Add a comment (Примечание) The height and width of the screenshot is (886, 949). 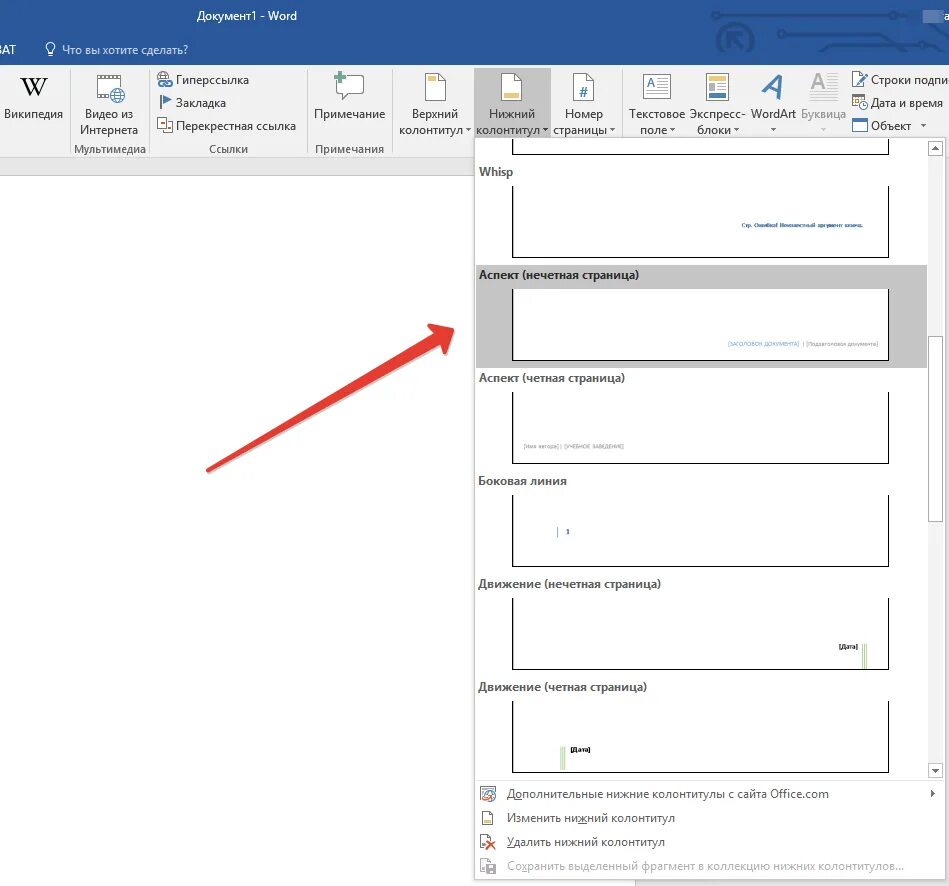[349, 97]
